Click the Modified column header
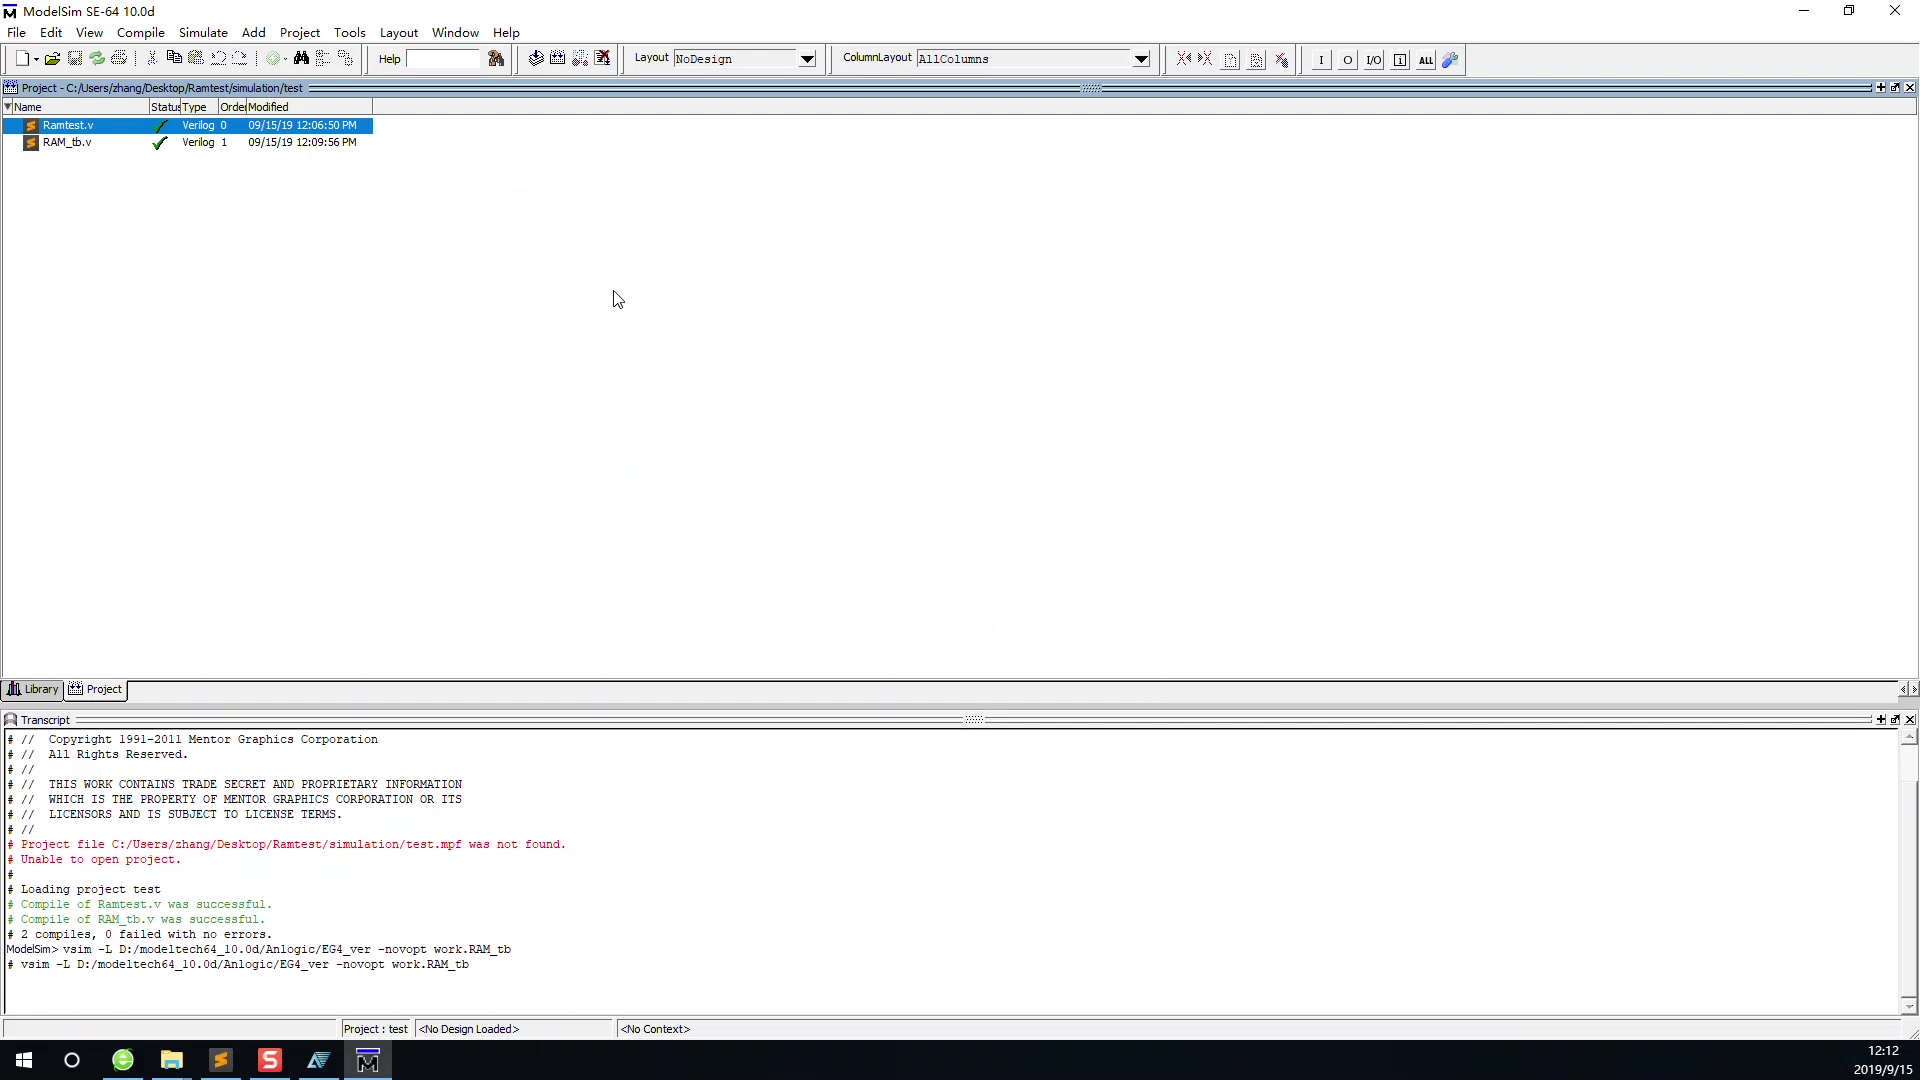Image resolution: width=1920 pixels, height=1080 pixels. point(309,107)
